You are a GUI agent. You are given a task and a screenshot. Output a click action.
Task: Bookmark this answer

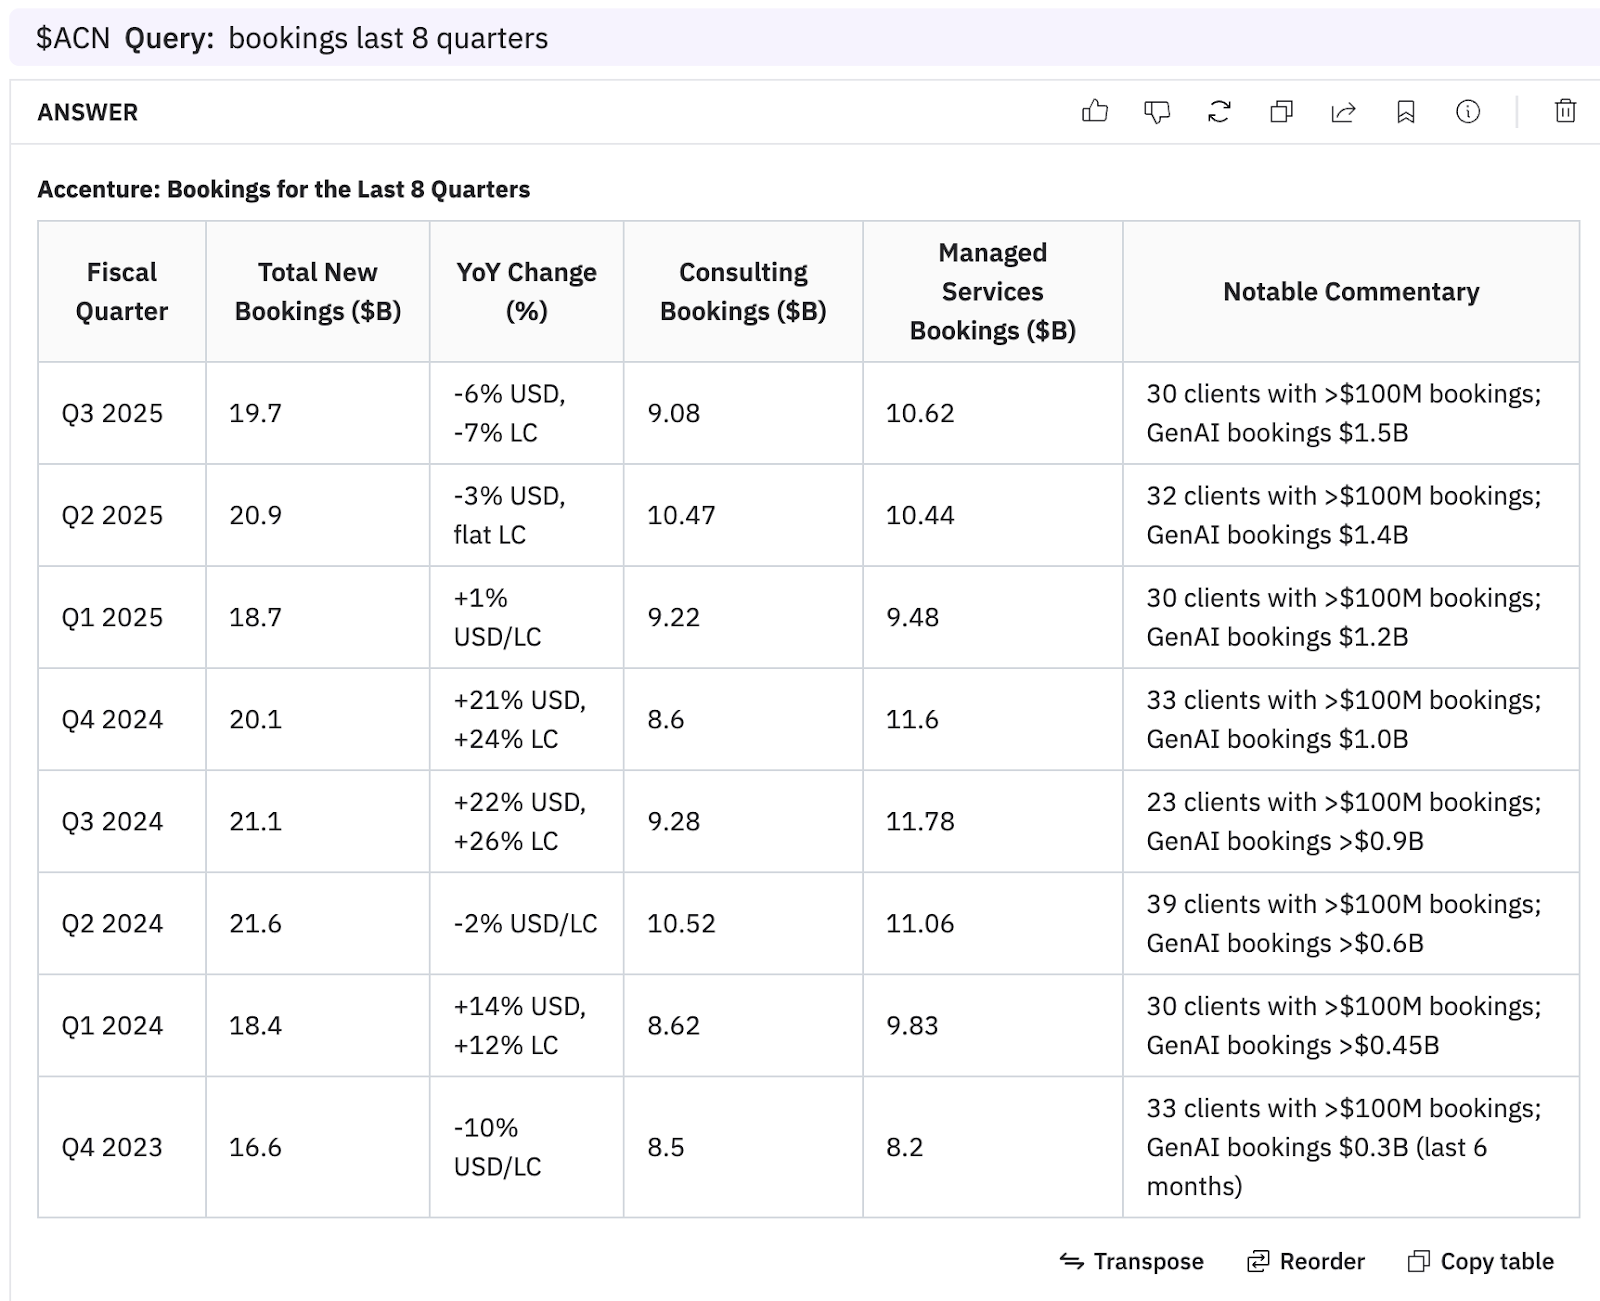[1405, 112]
